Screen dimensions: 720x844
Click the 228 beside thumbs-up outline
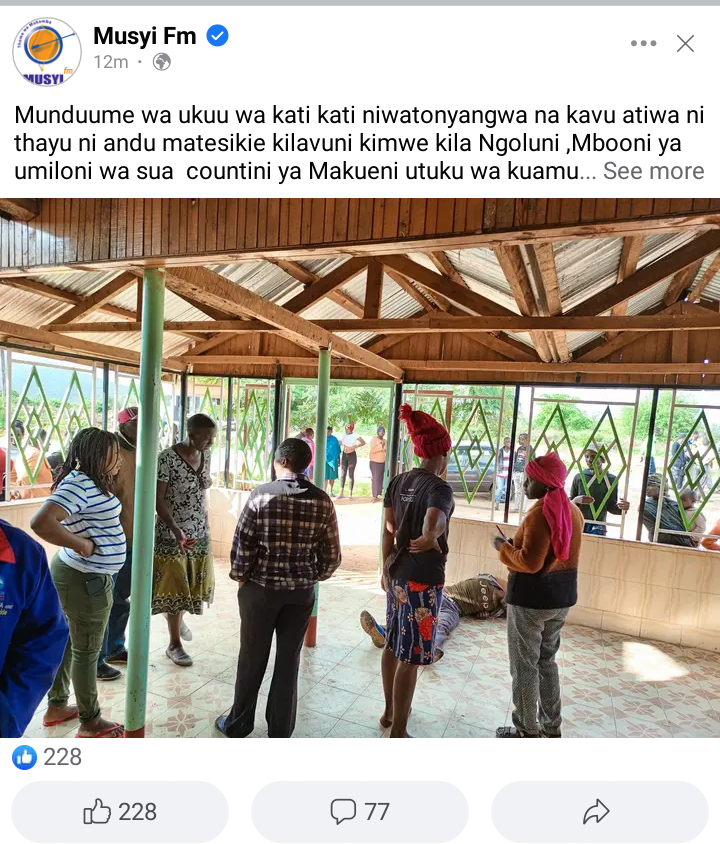tap(137, 812)
